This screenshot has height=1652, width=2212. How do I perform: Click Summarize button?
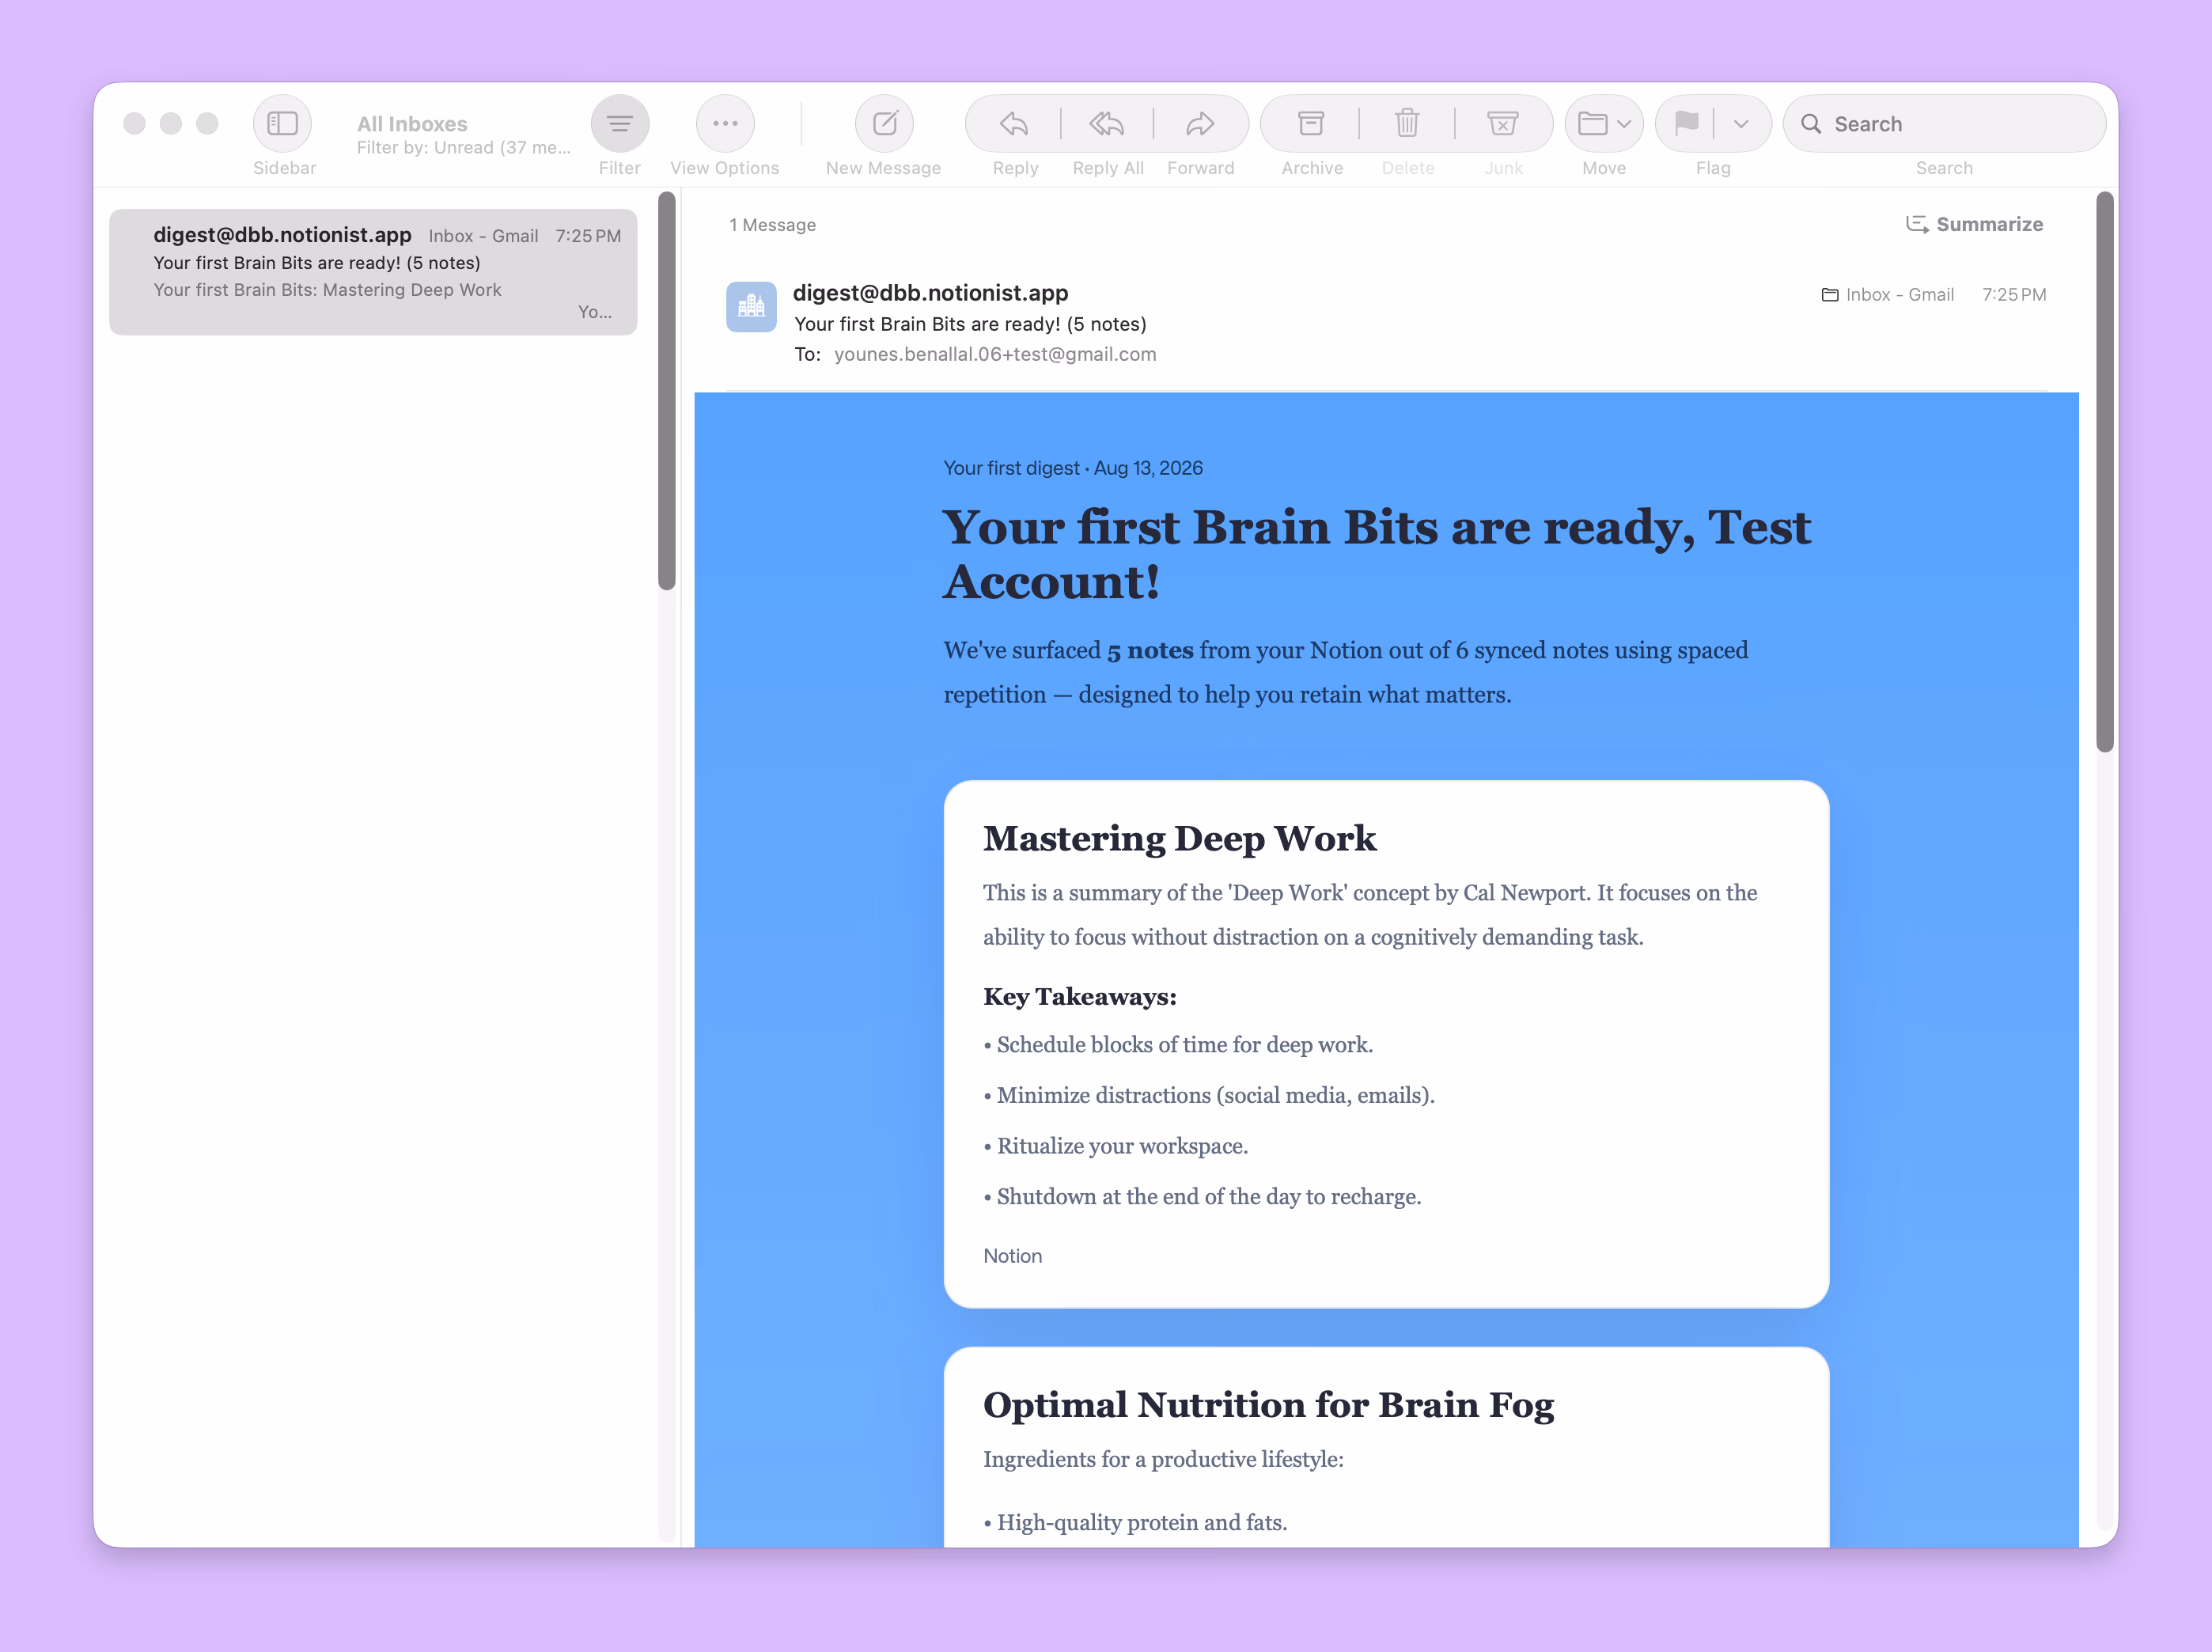click(1974, 224)
